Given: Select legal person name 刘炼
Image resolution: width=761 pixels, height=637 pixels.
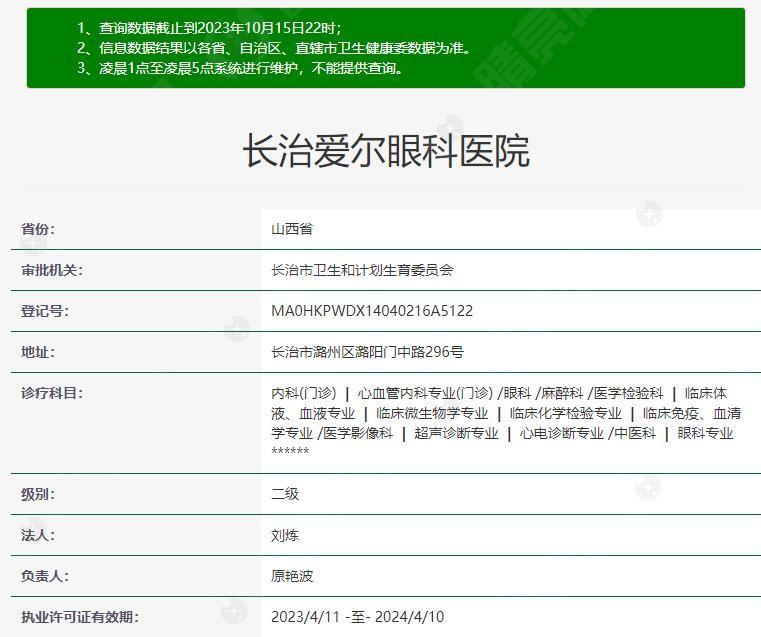Looking at the screenshot, I should [x=285, y=535].
